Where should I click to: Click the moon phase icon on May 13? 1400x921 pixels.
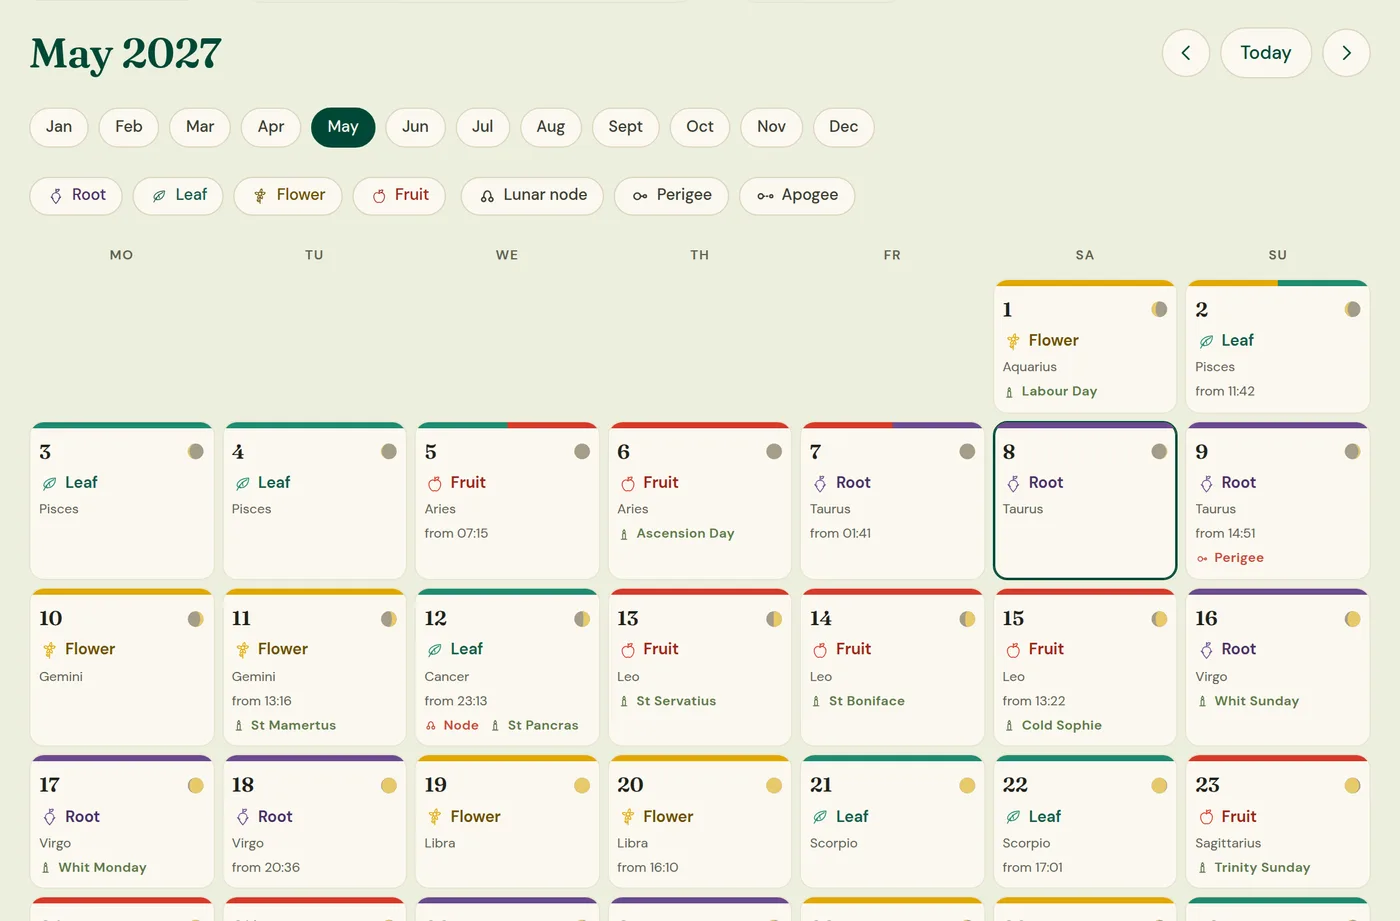click(774, 619)
